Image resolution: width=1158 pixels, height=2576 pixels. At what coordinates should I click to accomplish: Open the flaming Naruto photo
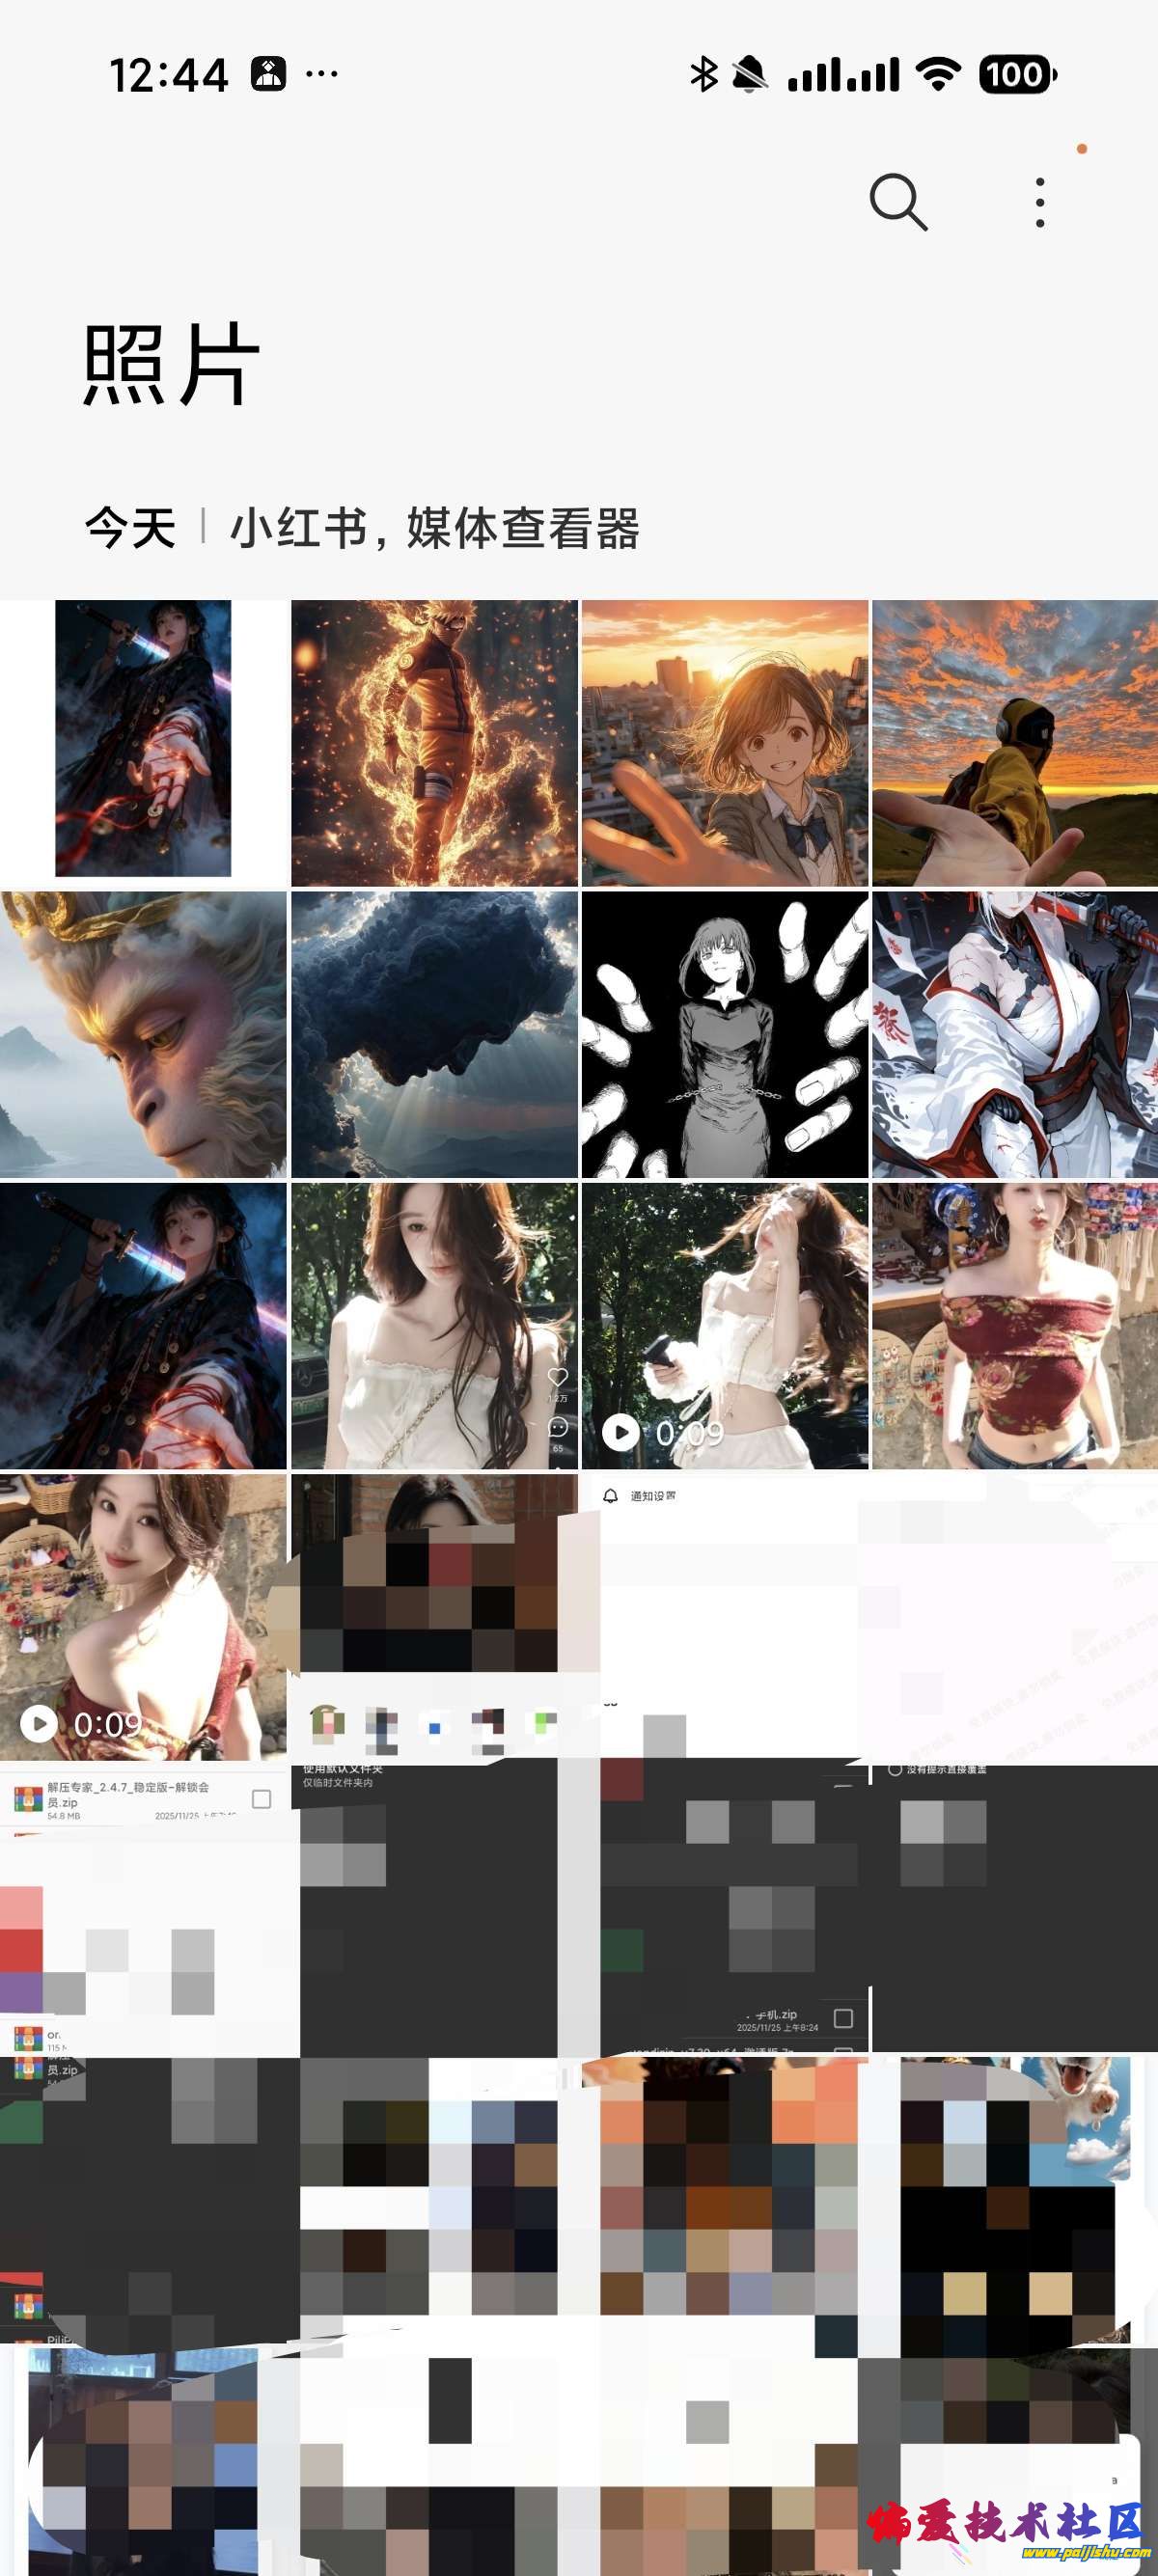[434, 743]
